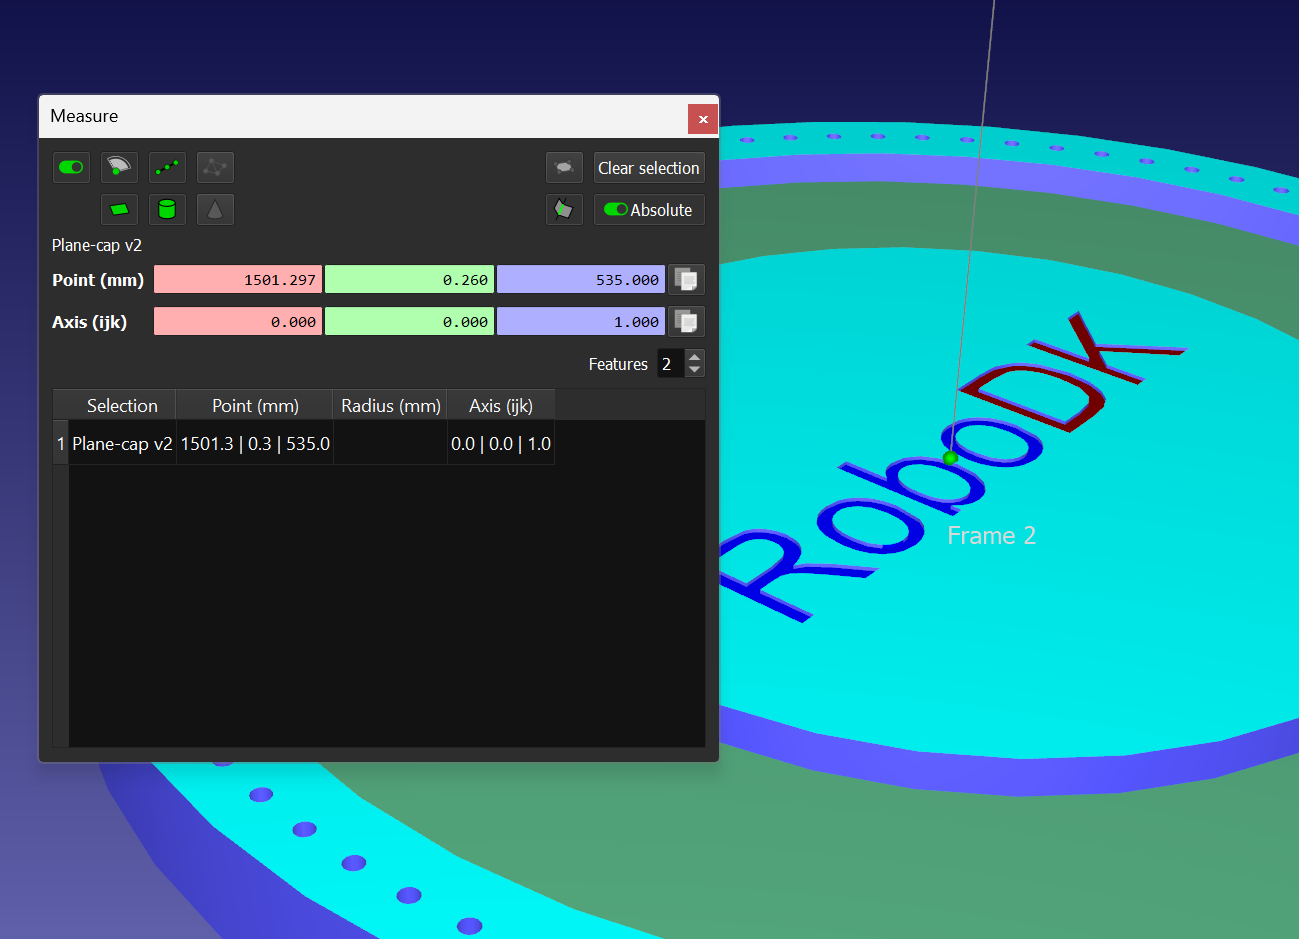Toggle the Absolute switch button
Screen dimensions: 1299x939
tap(649, 209)
